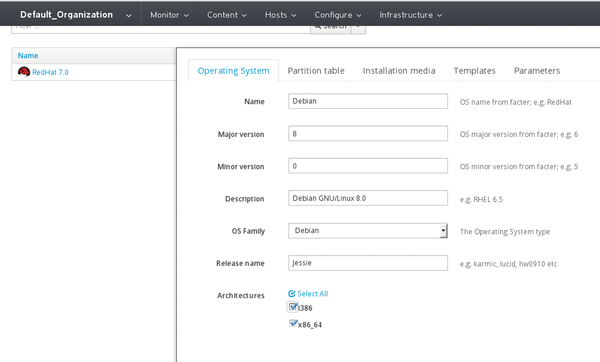Switch to the Installation media tab

399,71
